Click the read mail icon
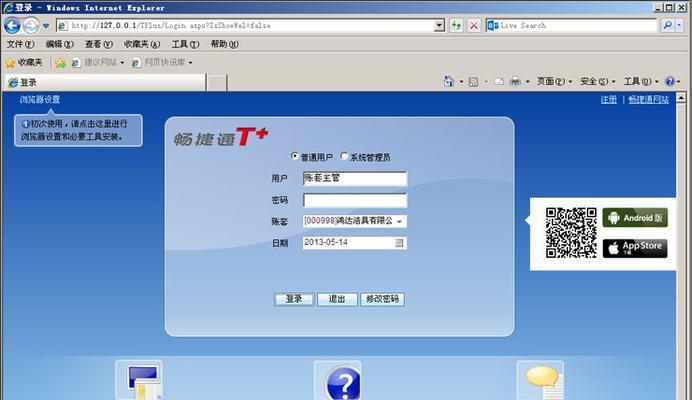692x400 pixels. coord(499,82)
